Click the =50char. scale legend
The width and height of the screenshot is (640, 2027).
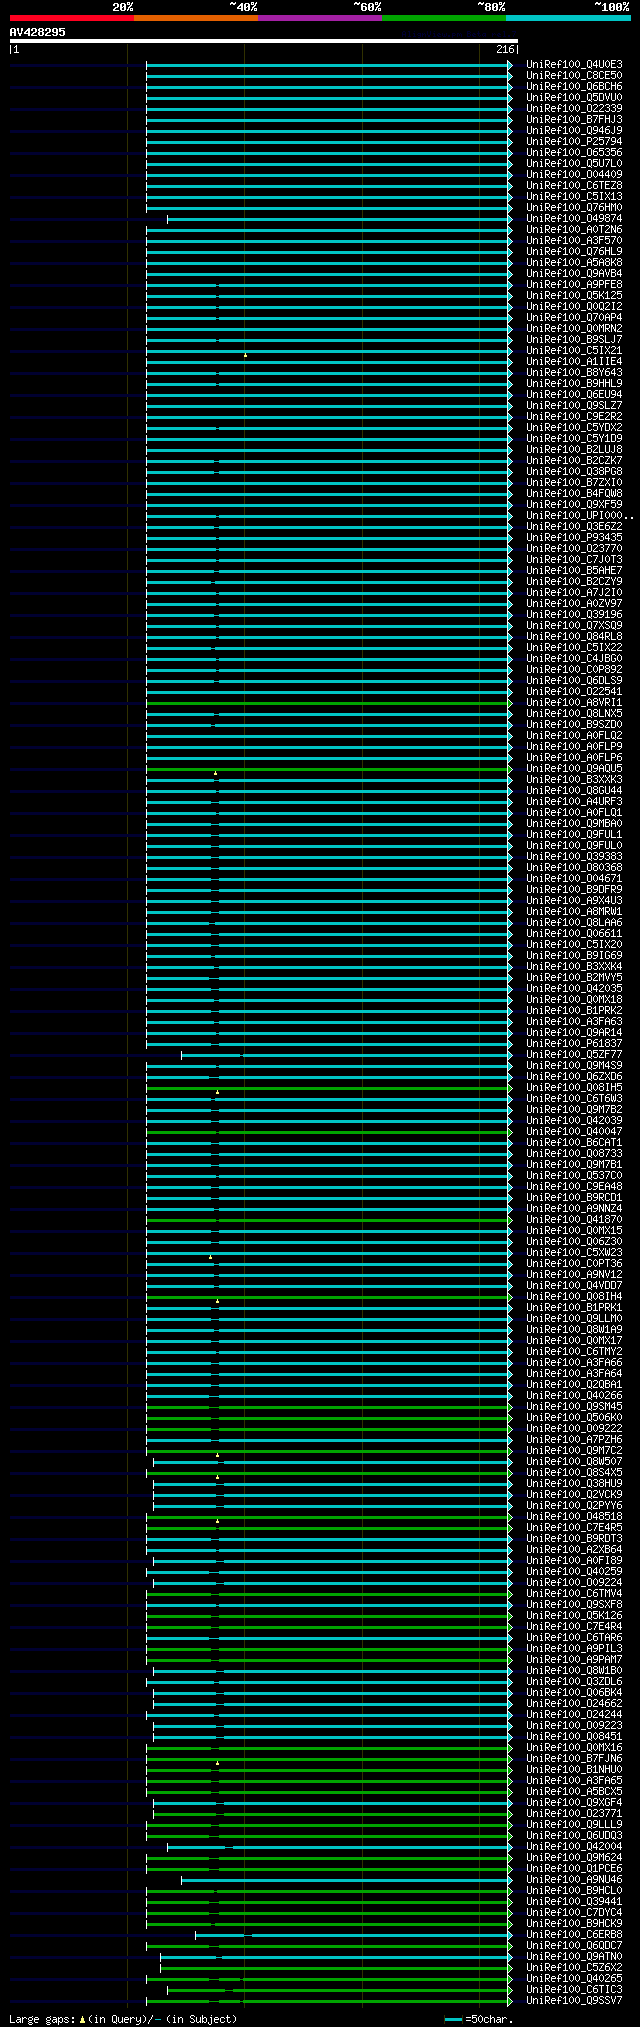point(481,2019)
